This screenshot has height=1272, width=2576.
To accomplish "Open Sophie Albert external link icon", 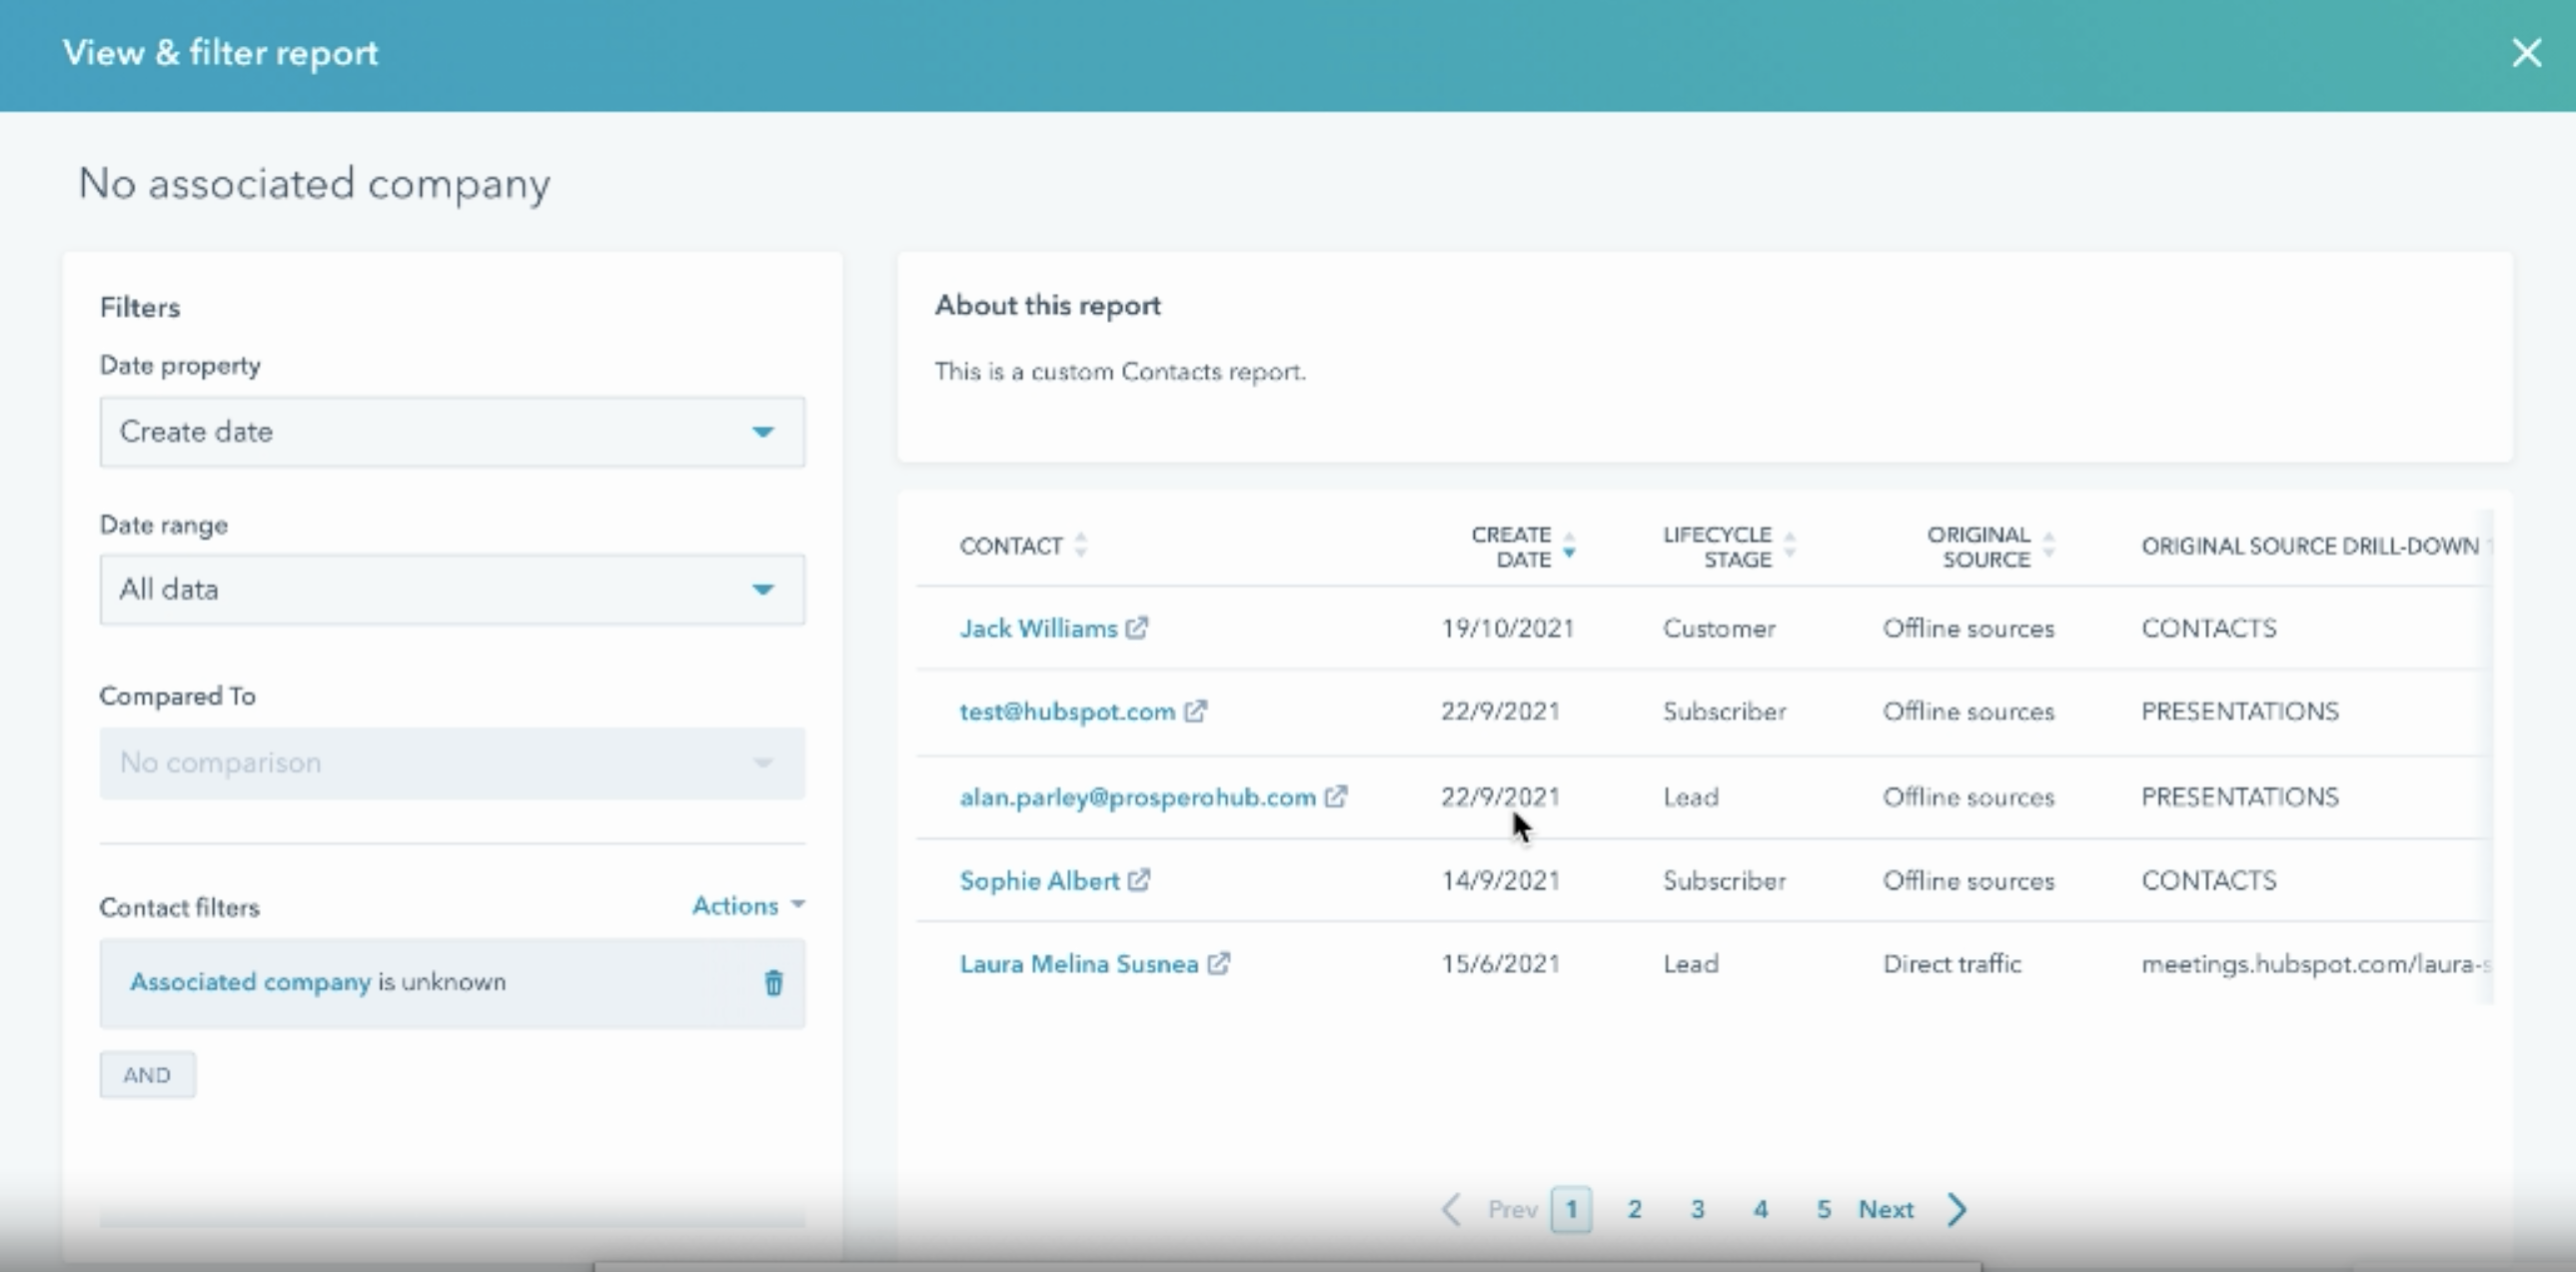I will [1139, 880].
